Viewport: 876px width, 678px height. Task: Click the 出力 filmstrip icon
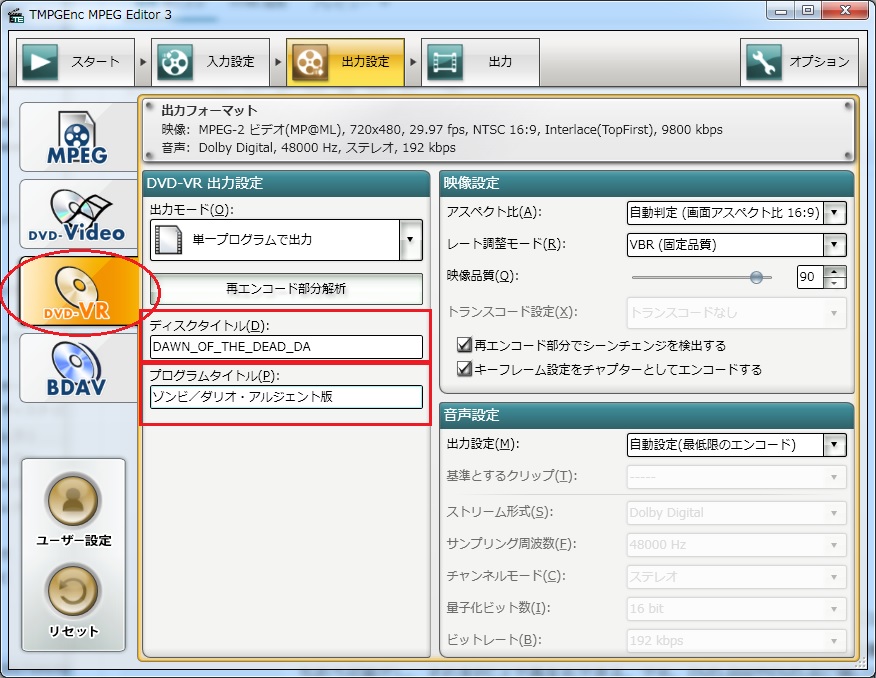click(445, 62)
